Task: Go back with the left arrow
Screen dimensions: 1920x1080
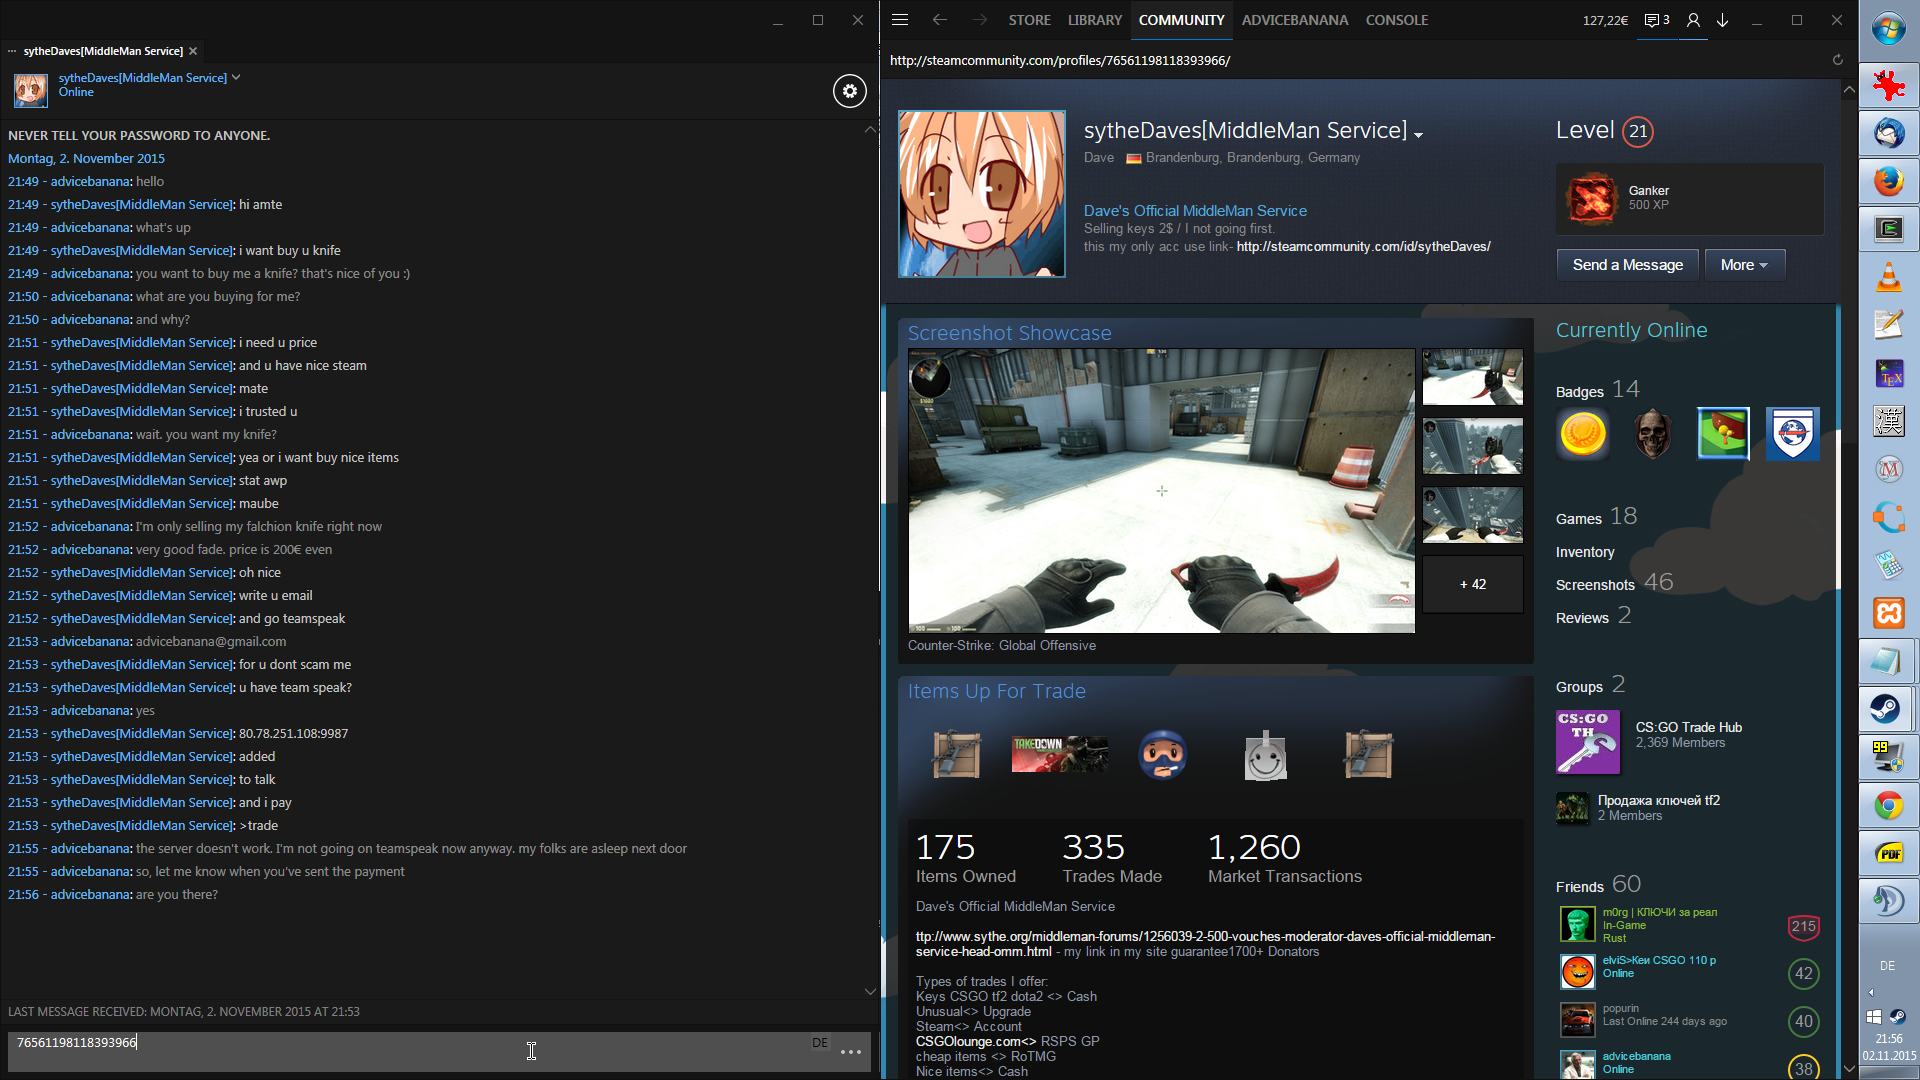Action: click(939, 20)
